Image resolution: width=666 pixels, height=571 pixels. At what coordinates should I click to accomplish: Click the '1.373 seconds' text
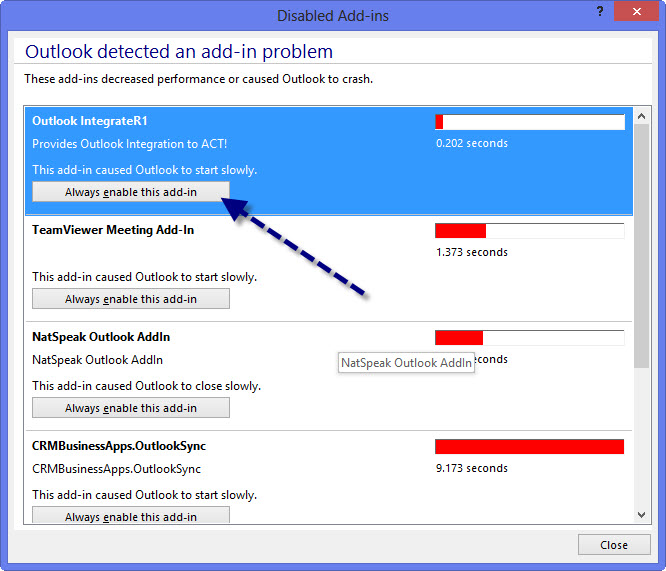[472, 252]
